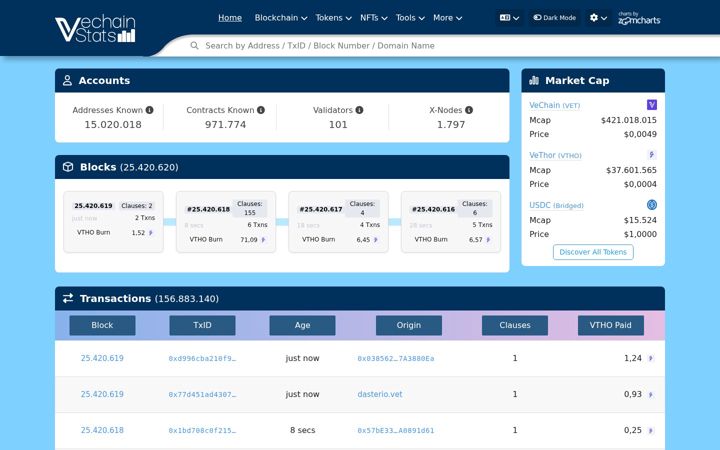This screenshot has width=720, height=450.
Task: Click the Transactions arrows icon
Action: coord(68,298)
